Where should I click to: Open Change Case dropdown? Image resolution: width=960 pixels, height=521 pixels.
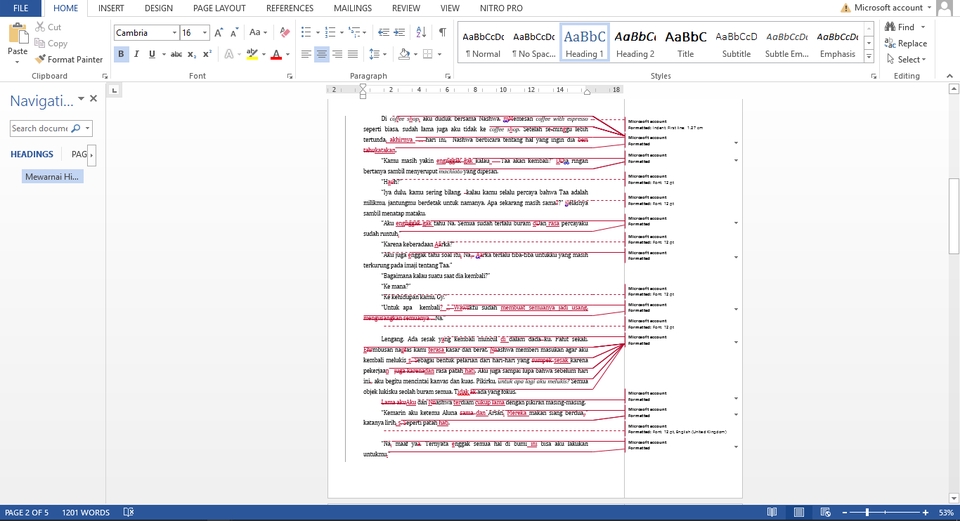(258, 32)
